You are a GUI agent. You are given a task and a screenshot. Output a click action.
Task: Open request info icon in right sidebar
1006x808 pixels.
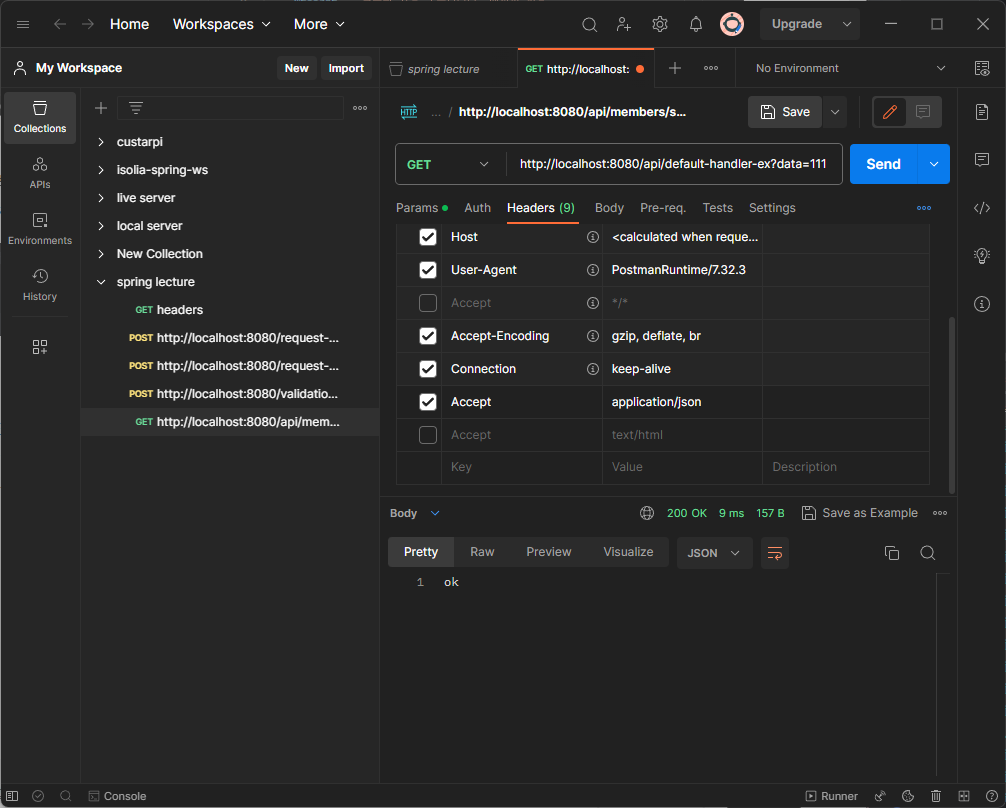tap(982, 304)
